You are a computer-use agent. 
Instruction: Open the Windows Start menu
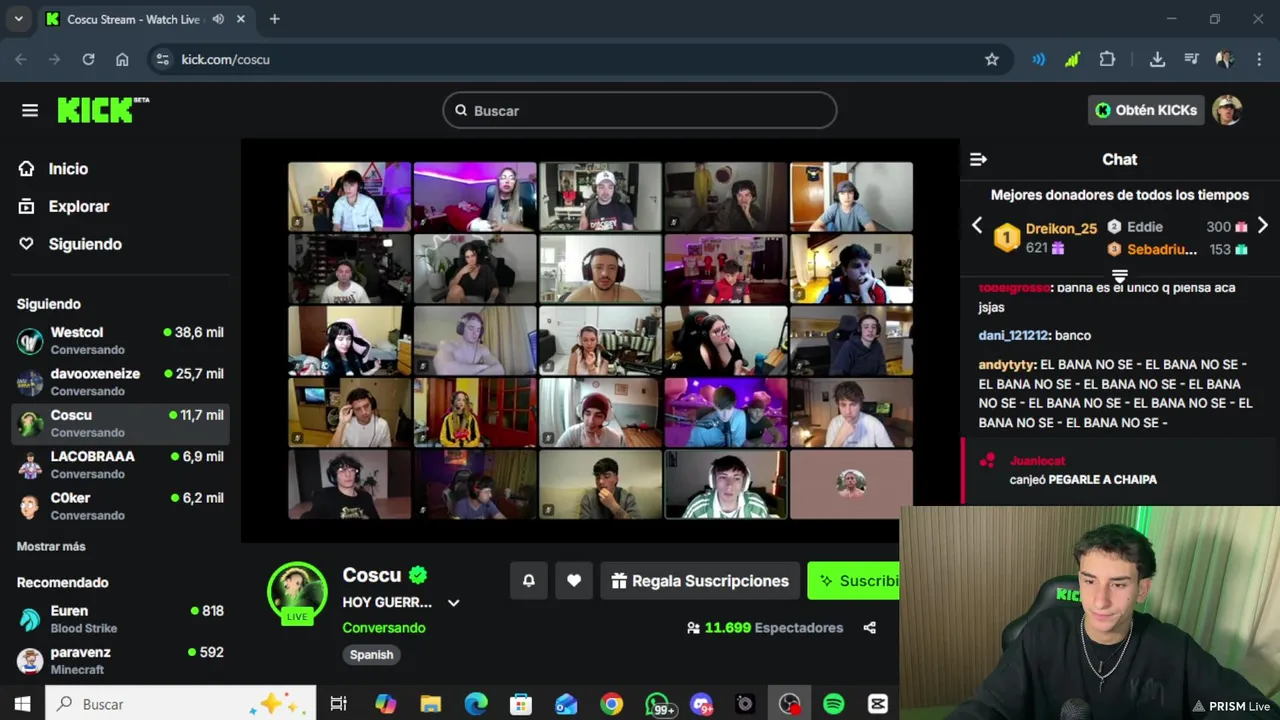click(22, 704)
